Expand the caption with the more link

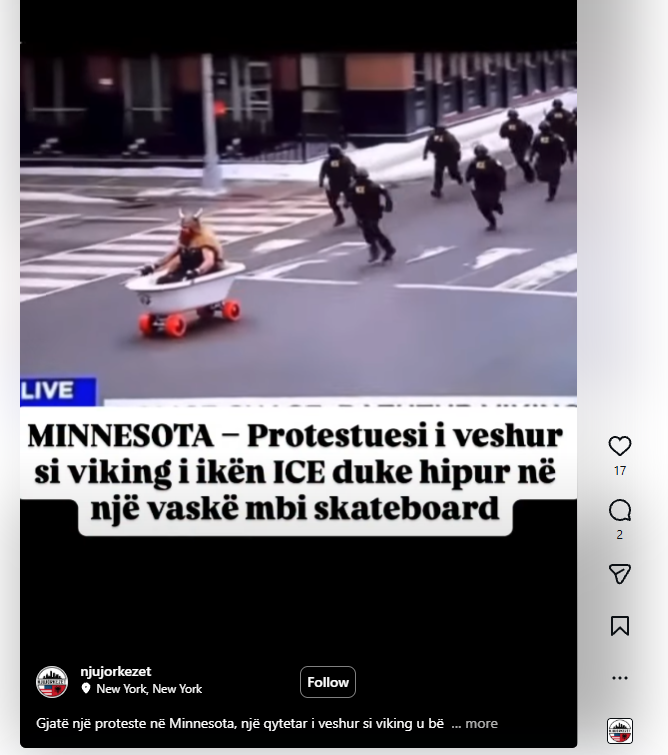pyautogui.click(x=481, y=723)
